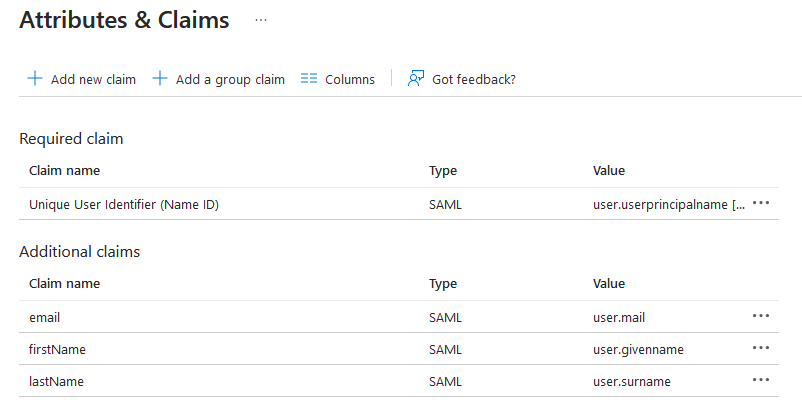Click the plus icon for Add new claim
The height and width of the screenshot is (415, 802).
pyautogui.click(x=35, y=79)
